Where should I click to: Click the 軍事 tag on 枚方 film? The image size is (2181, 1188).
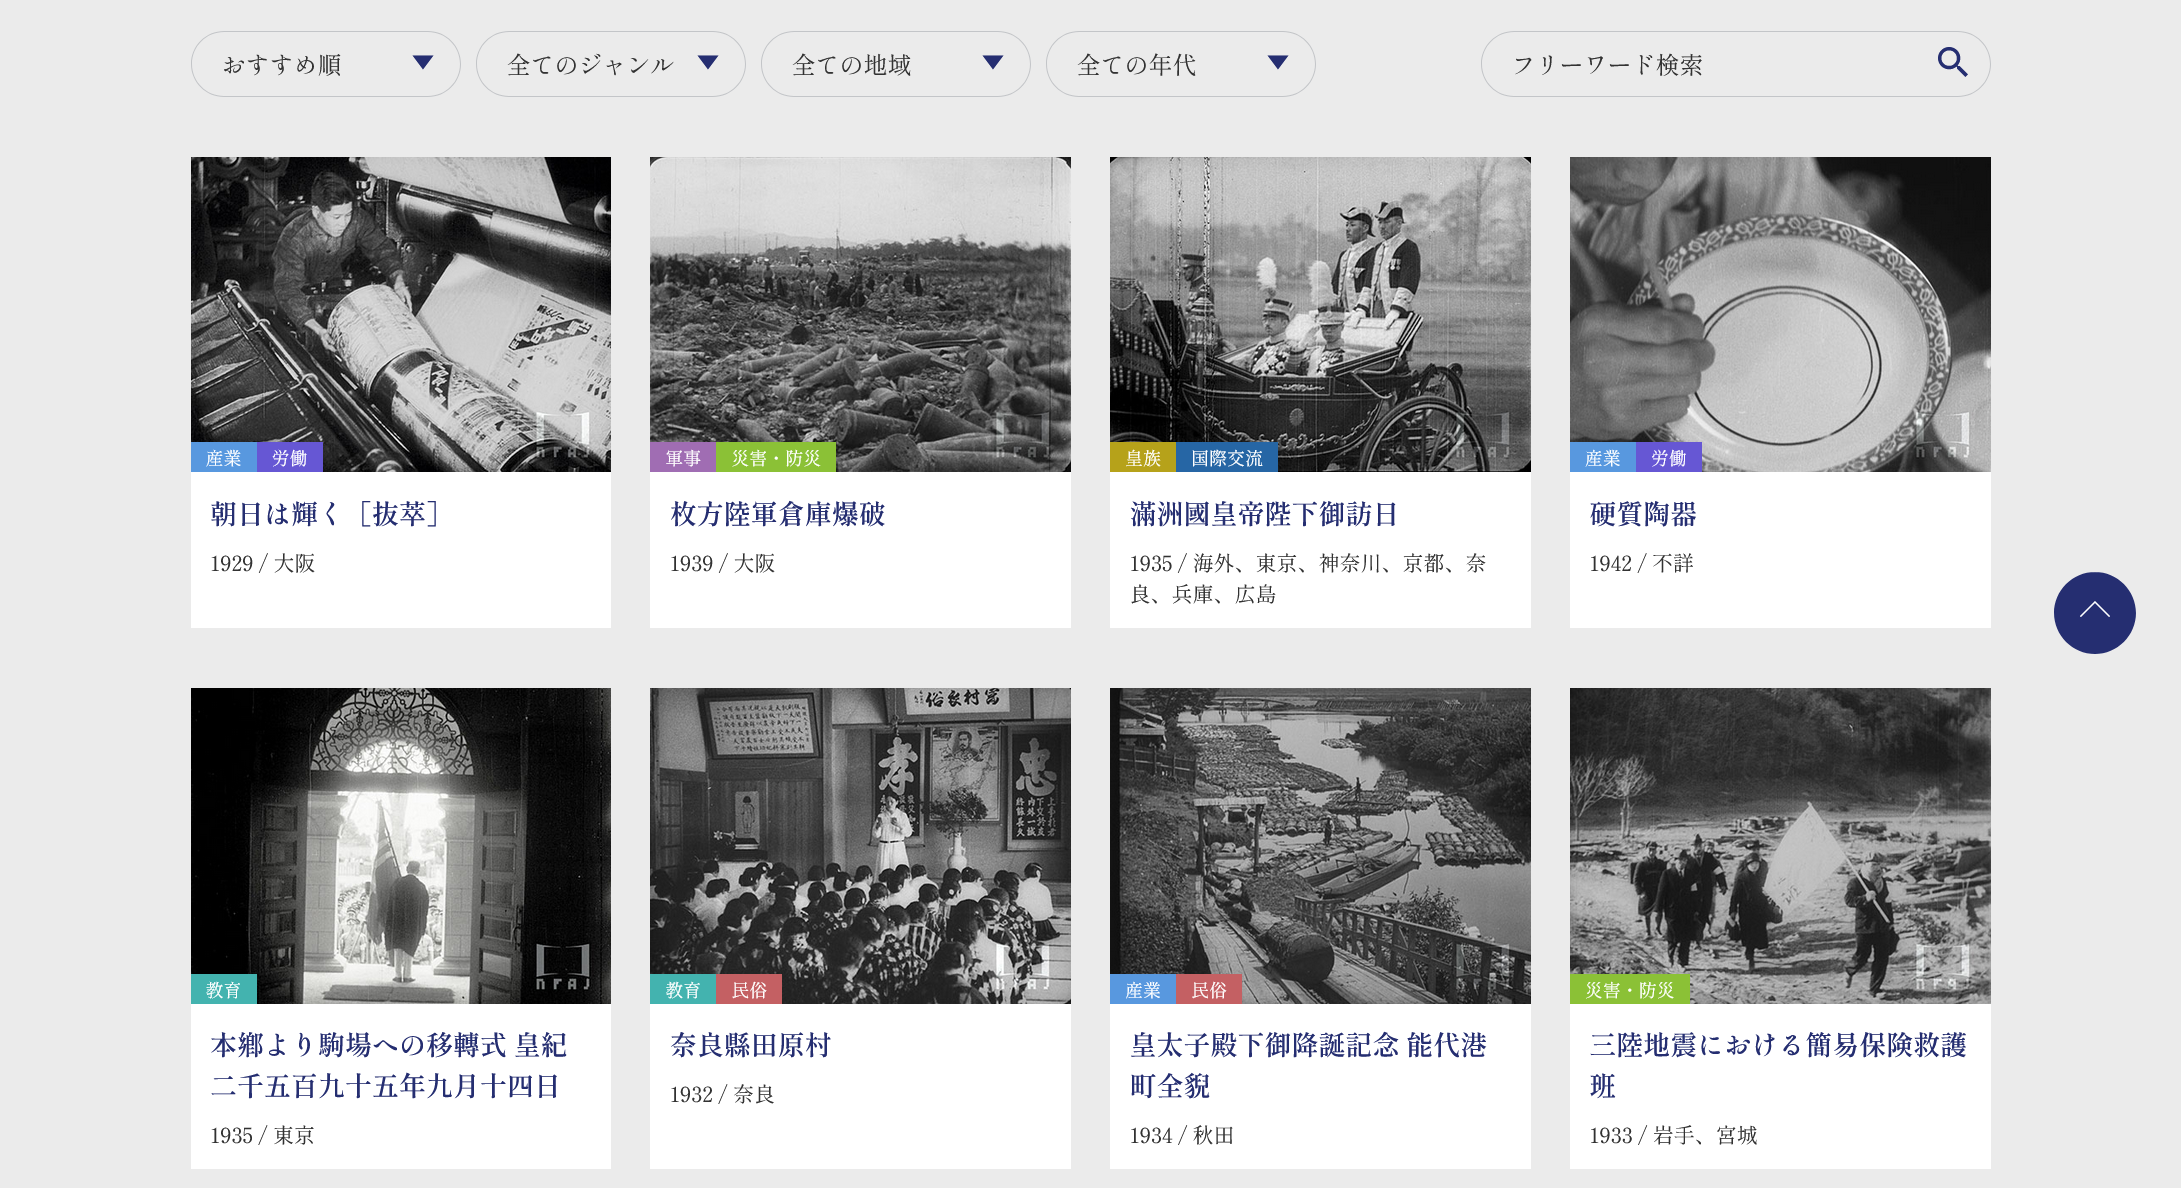point(683,458)
